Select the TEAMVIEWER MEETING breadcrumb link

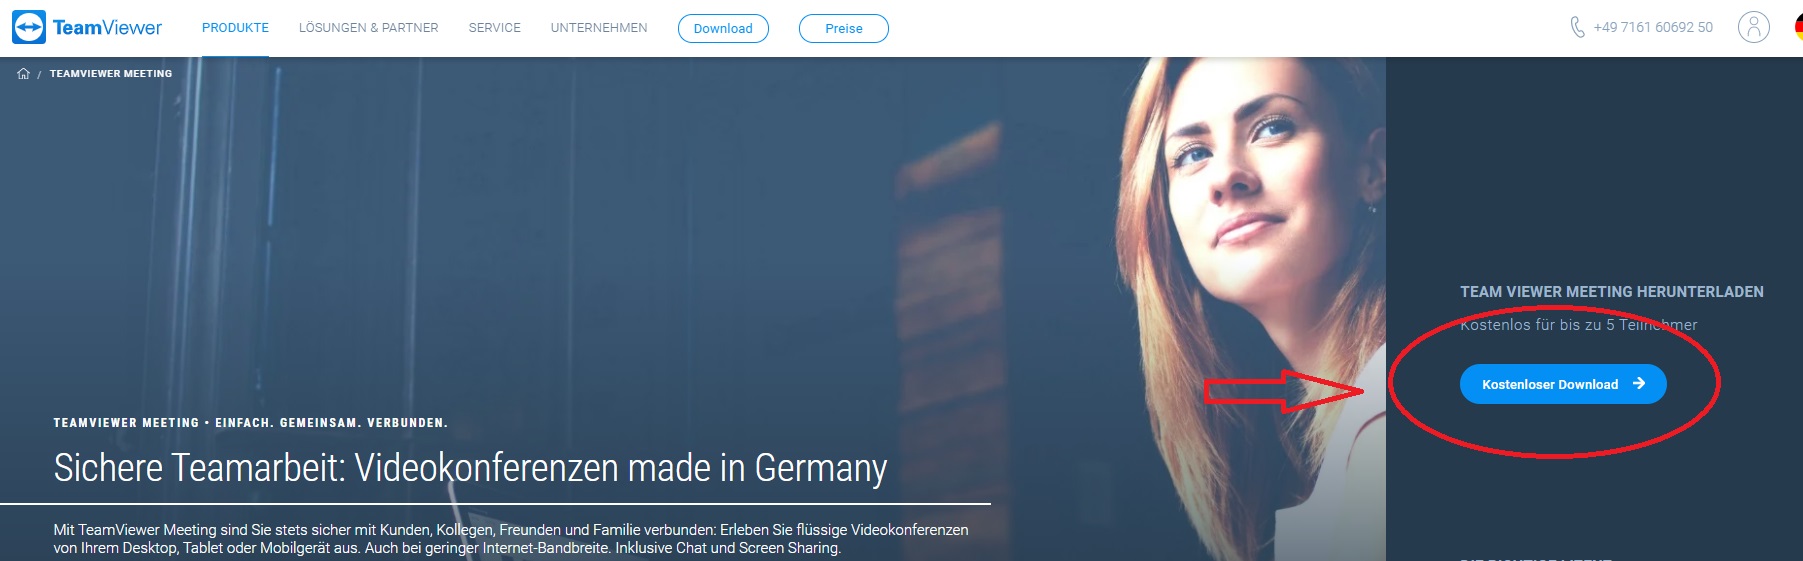(x=111, y=73)
